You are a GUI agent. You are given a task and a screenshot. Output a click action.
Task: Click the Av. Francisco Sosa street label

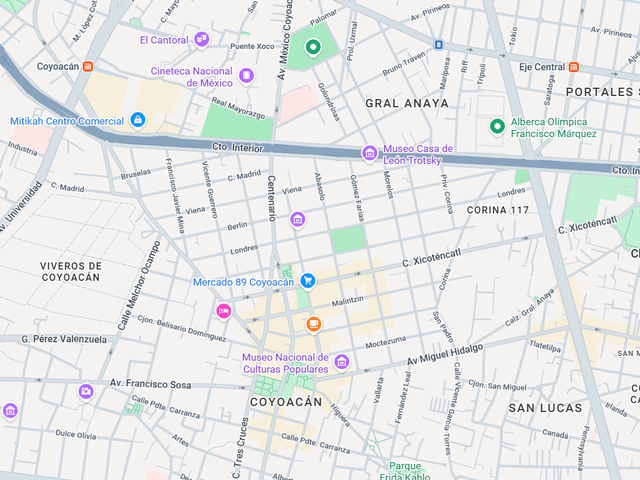pos(150,384)
